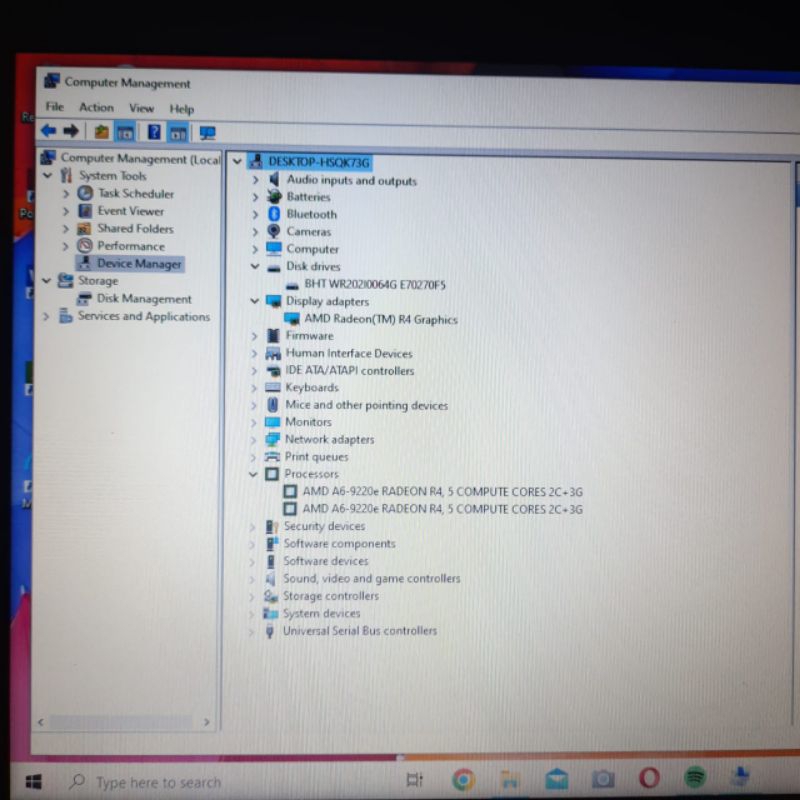This screenshot has width=800, height=800.
Task: Select Mice and other pointing devices
Action: coord(366,405)
